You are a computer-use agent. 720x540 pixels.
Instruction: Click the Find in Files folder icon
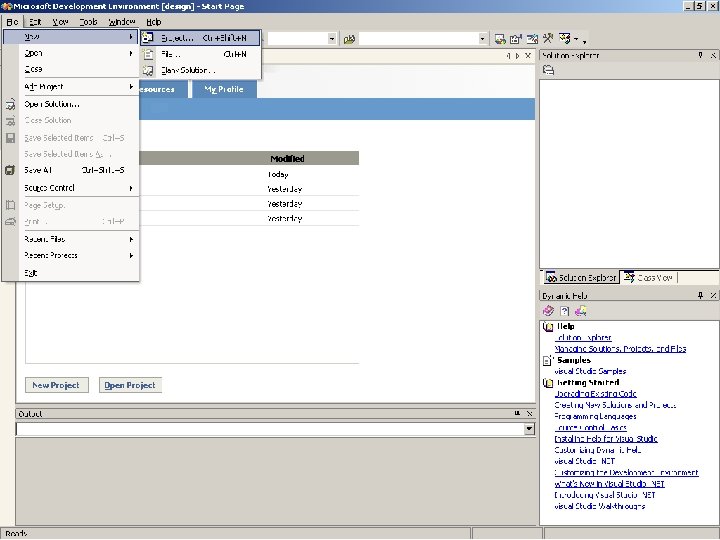click(349, 39)
